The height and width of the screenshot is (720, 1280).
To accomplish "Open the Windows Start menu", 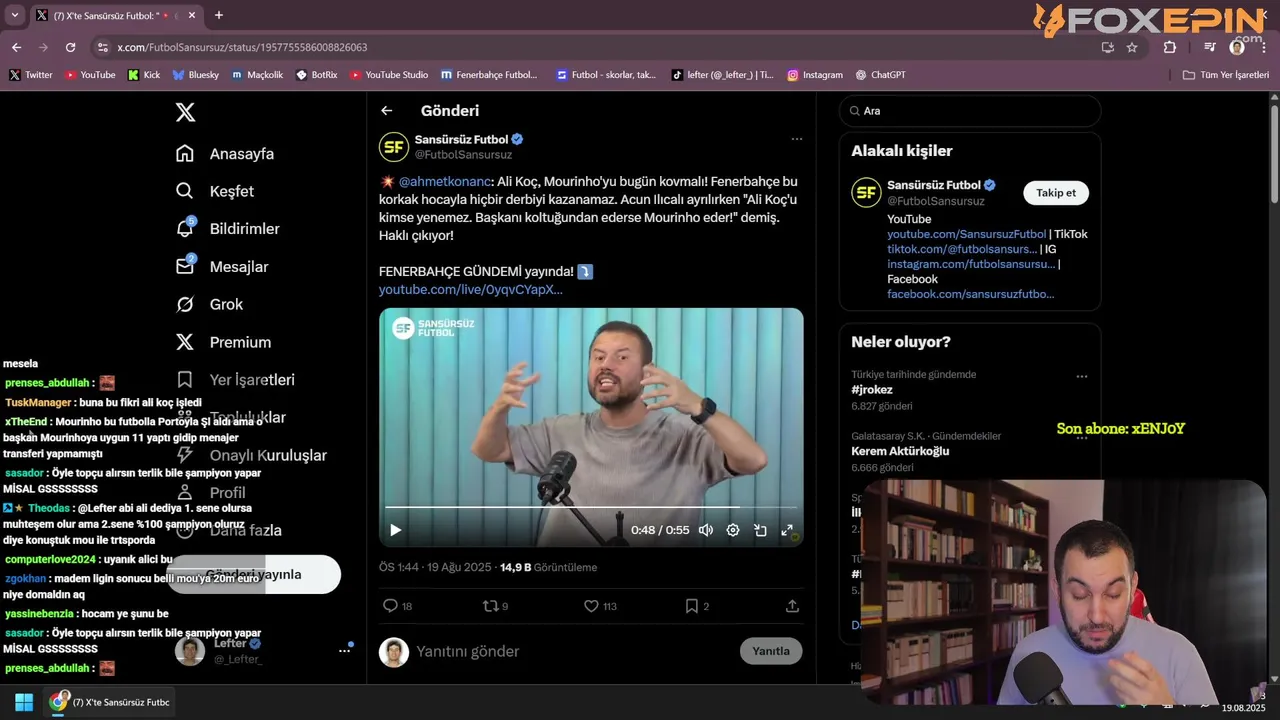I will pyautogui.click(x=23, y=702).
